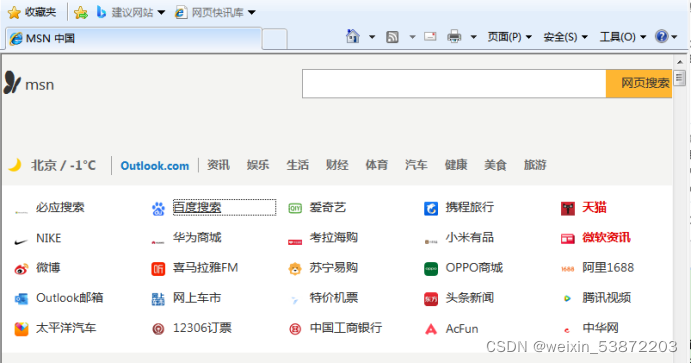692x363 pixels.
Task: Open the 特价机票 link
Action: (x=334, y=298)
